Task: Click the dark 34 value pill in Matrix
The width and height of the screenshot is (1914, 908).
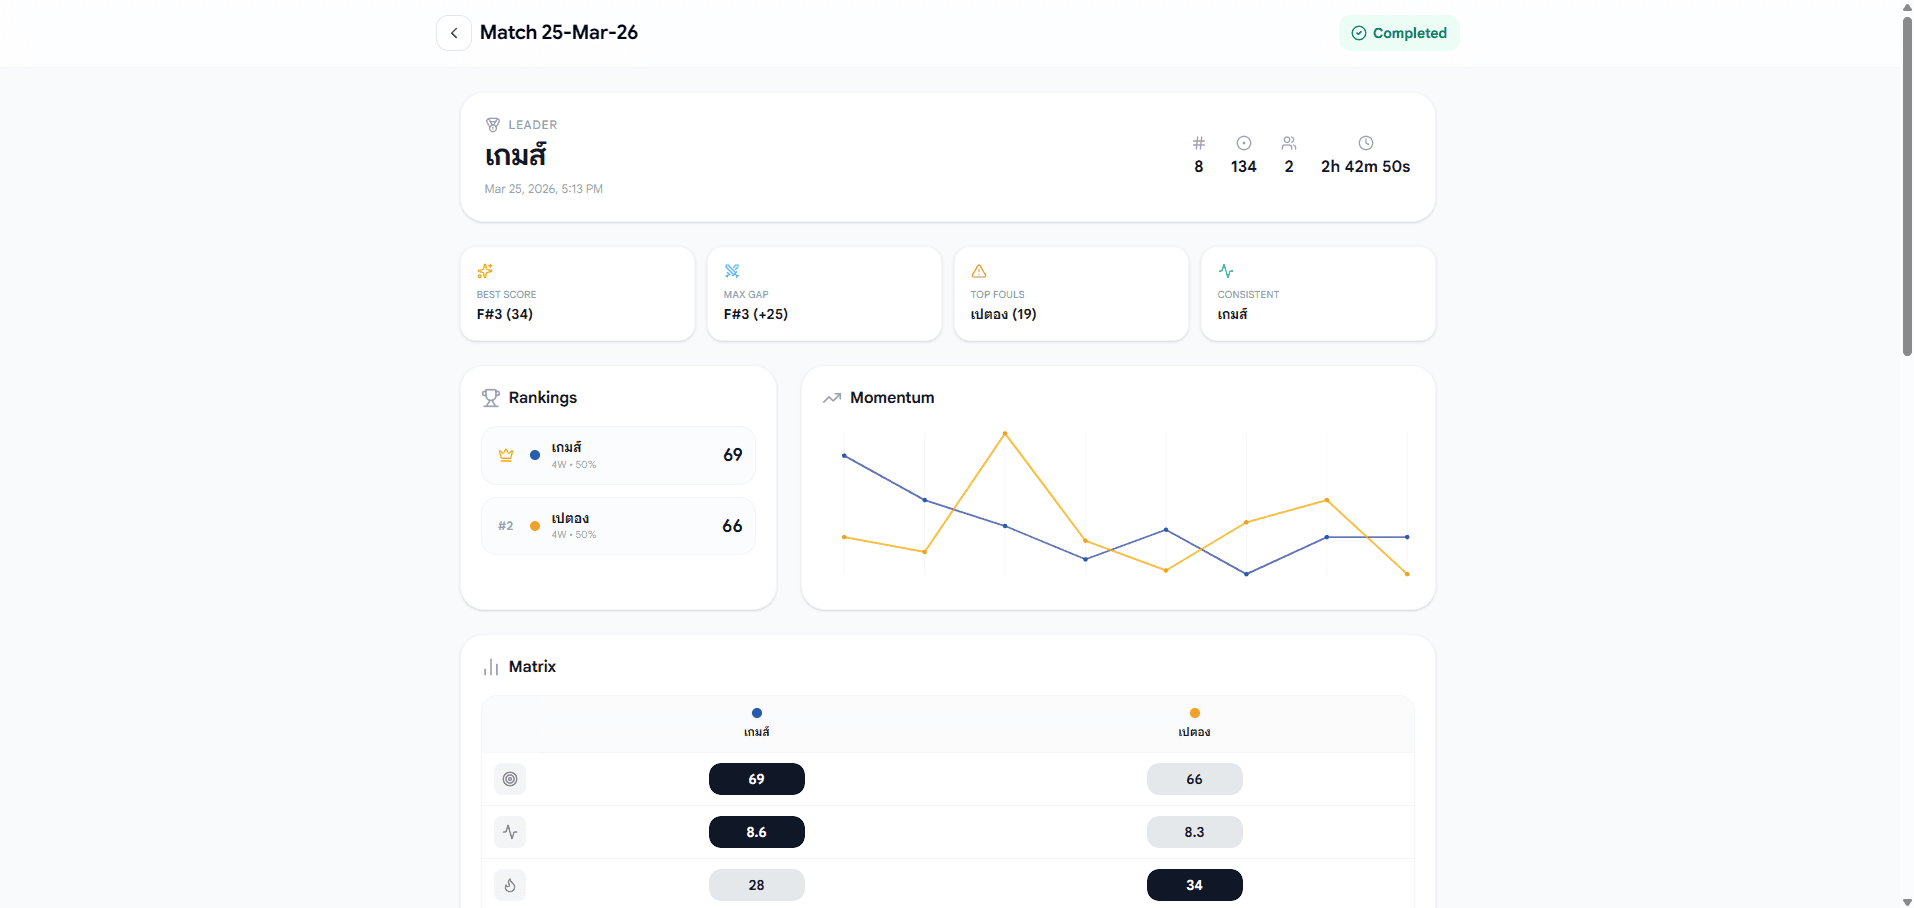Action: coord(1194,885)
